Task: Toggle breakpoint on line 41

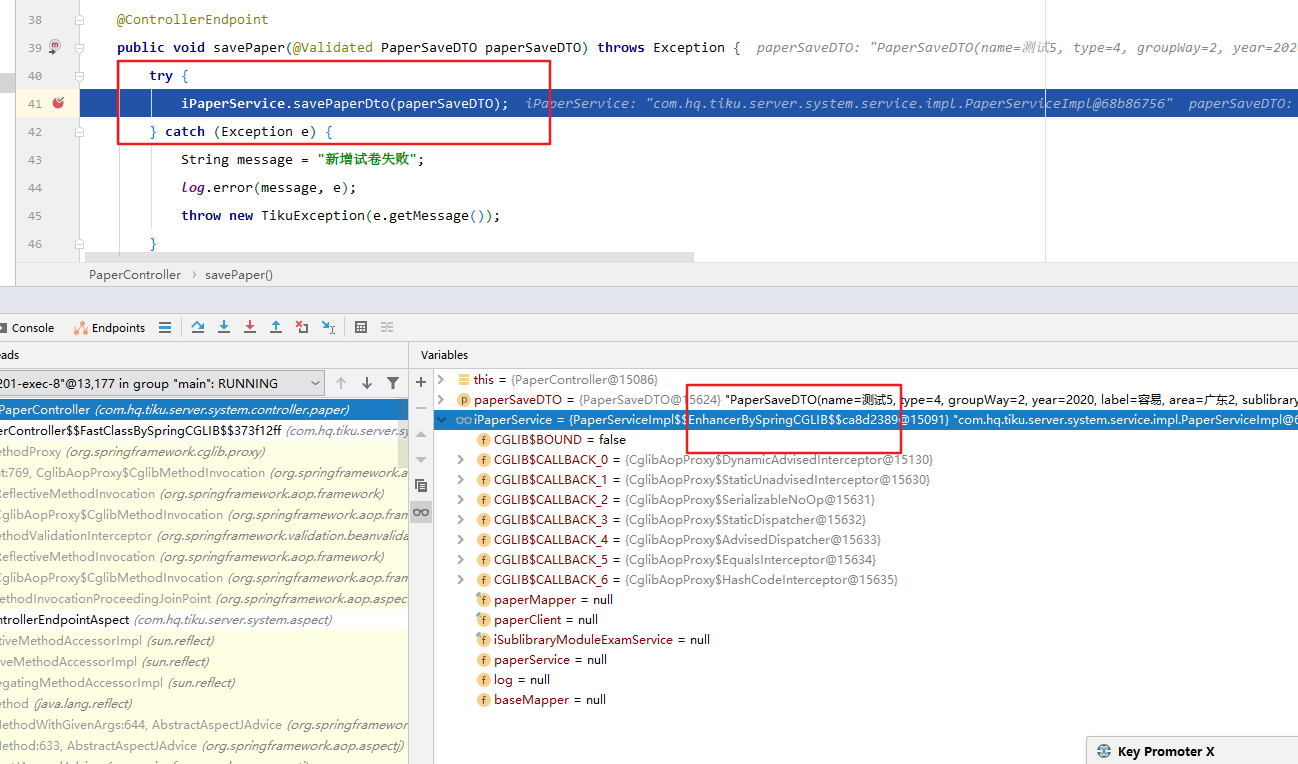Action: (59, 102)
